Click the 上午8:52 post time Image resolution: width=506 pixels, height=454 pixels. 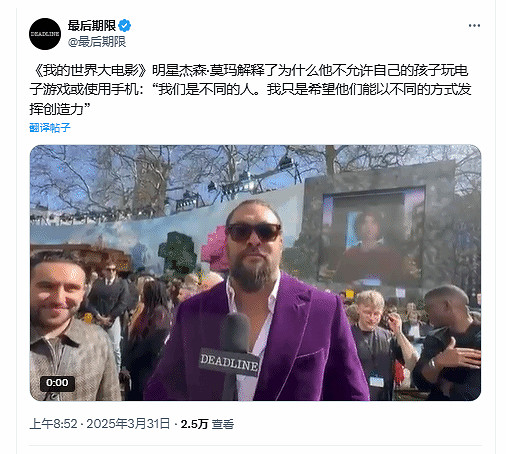pos(53,424)
